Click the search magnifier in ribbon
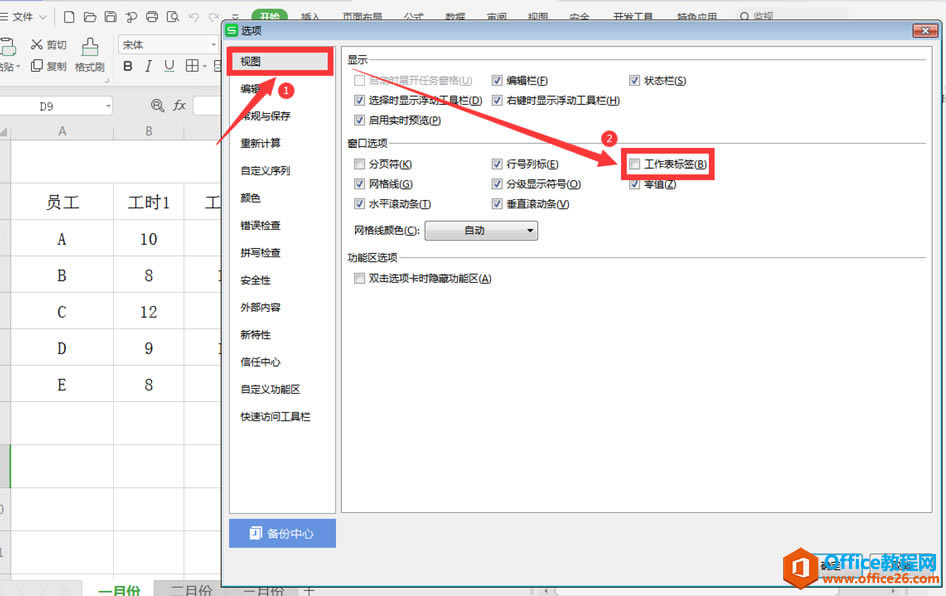946x596 pixels. click(744, 17)
